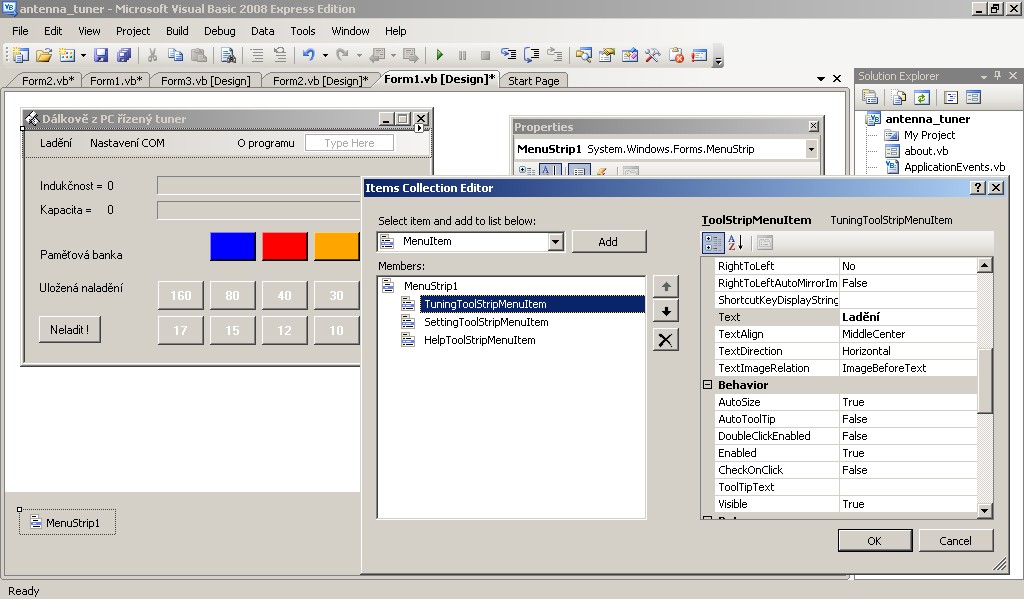Remove the selected member with the X icon

click(x=665, y=340)
